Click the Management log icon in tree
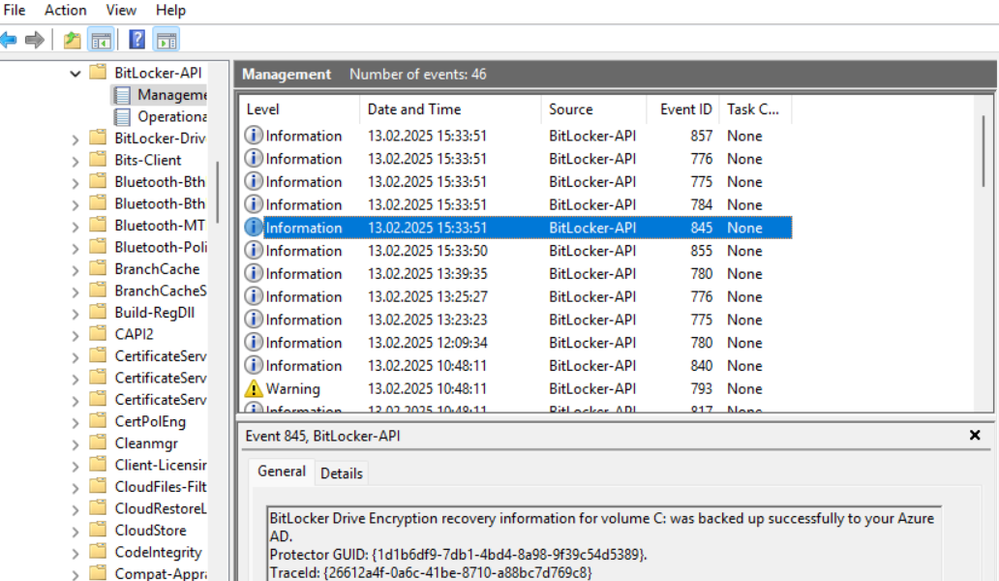Viewport: 999px width, 581px height. pyautogui.click(x=122, y=96)
